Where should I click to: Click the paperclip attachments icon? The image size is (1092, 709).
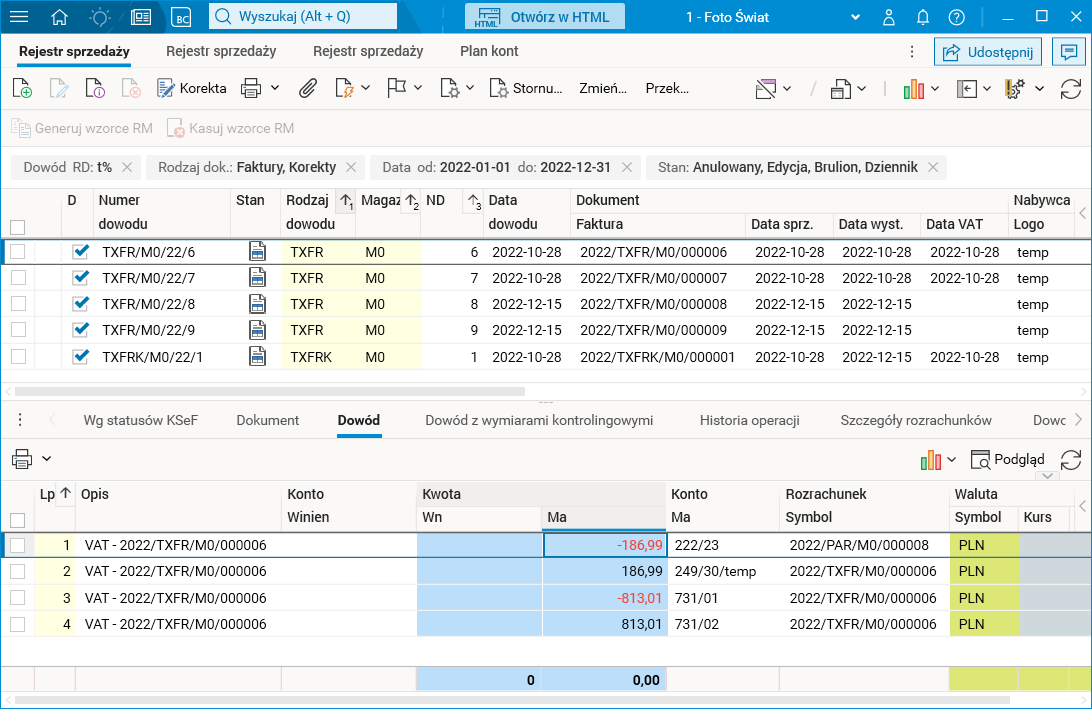[308, 88]
